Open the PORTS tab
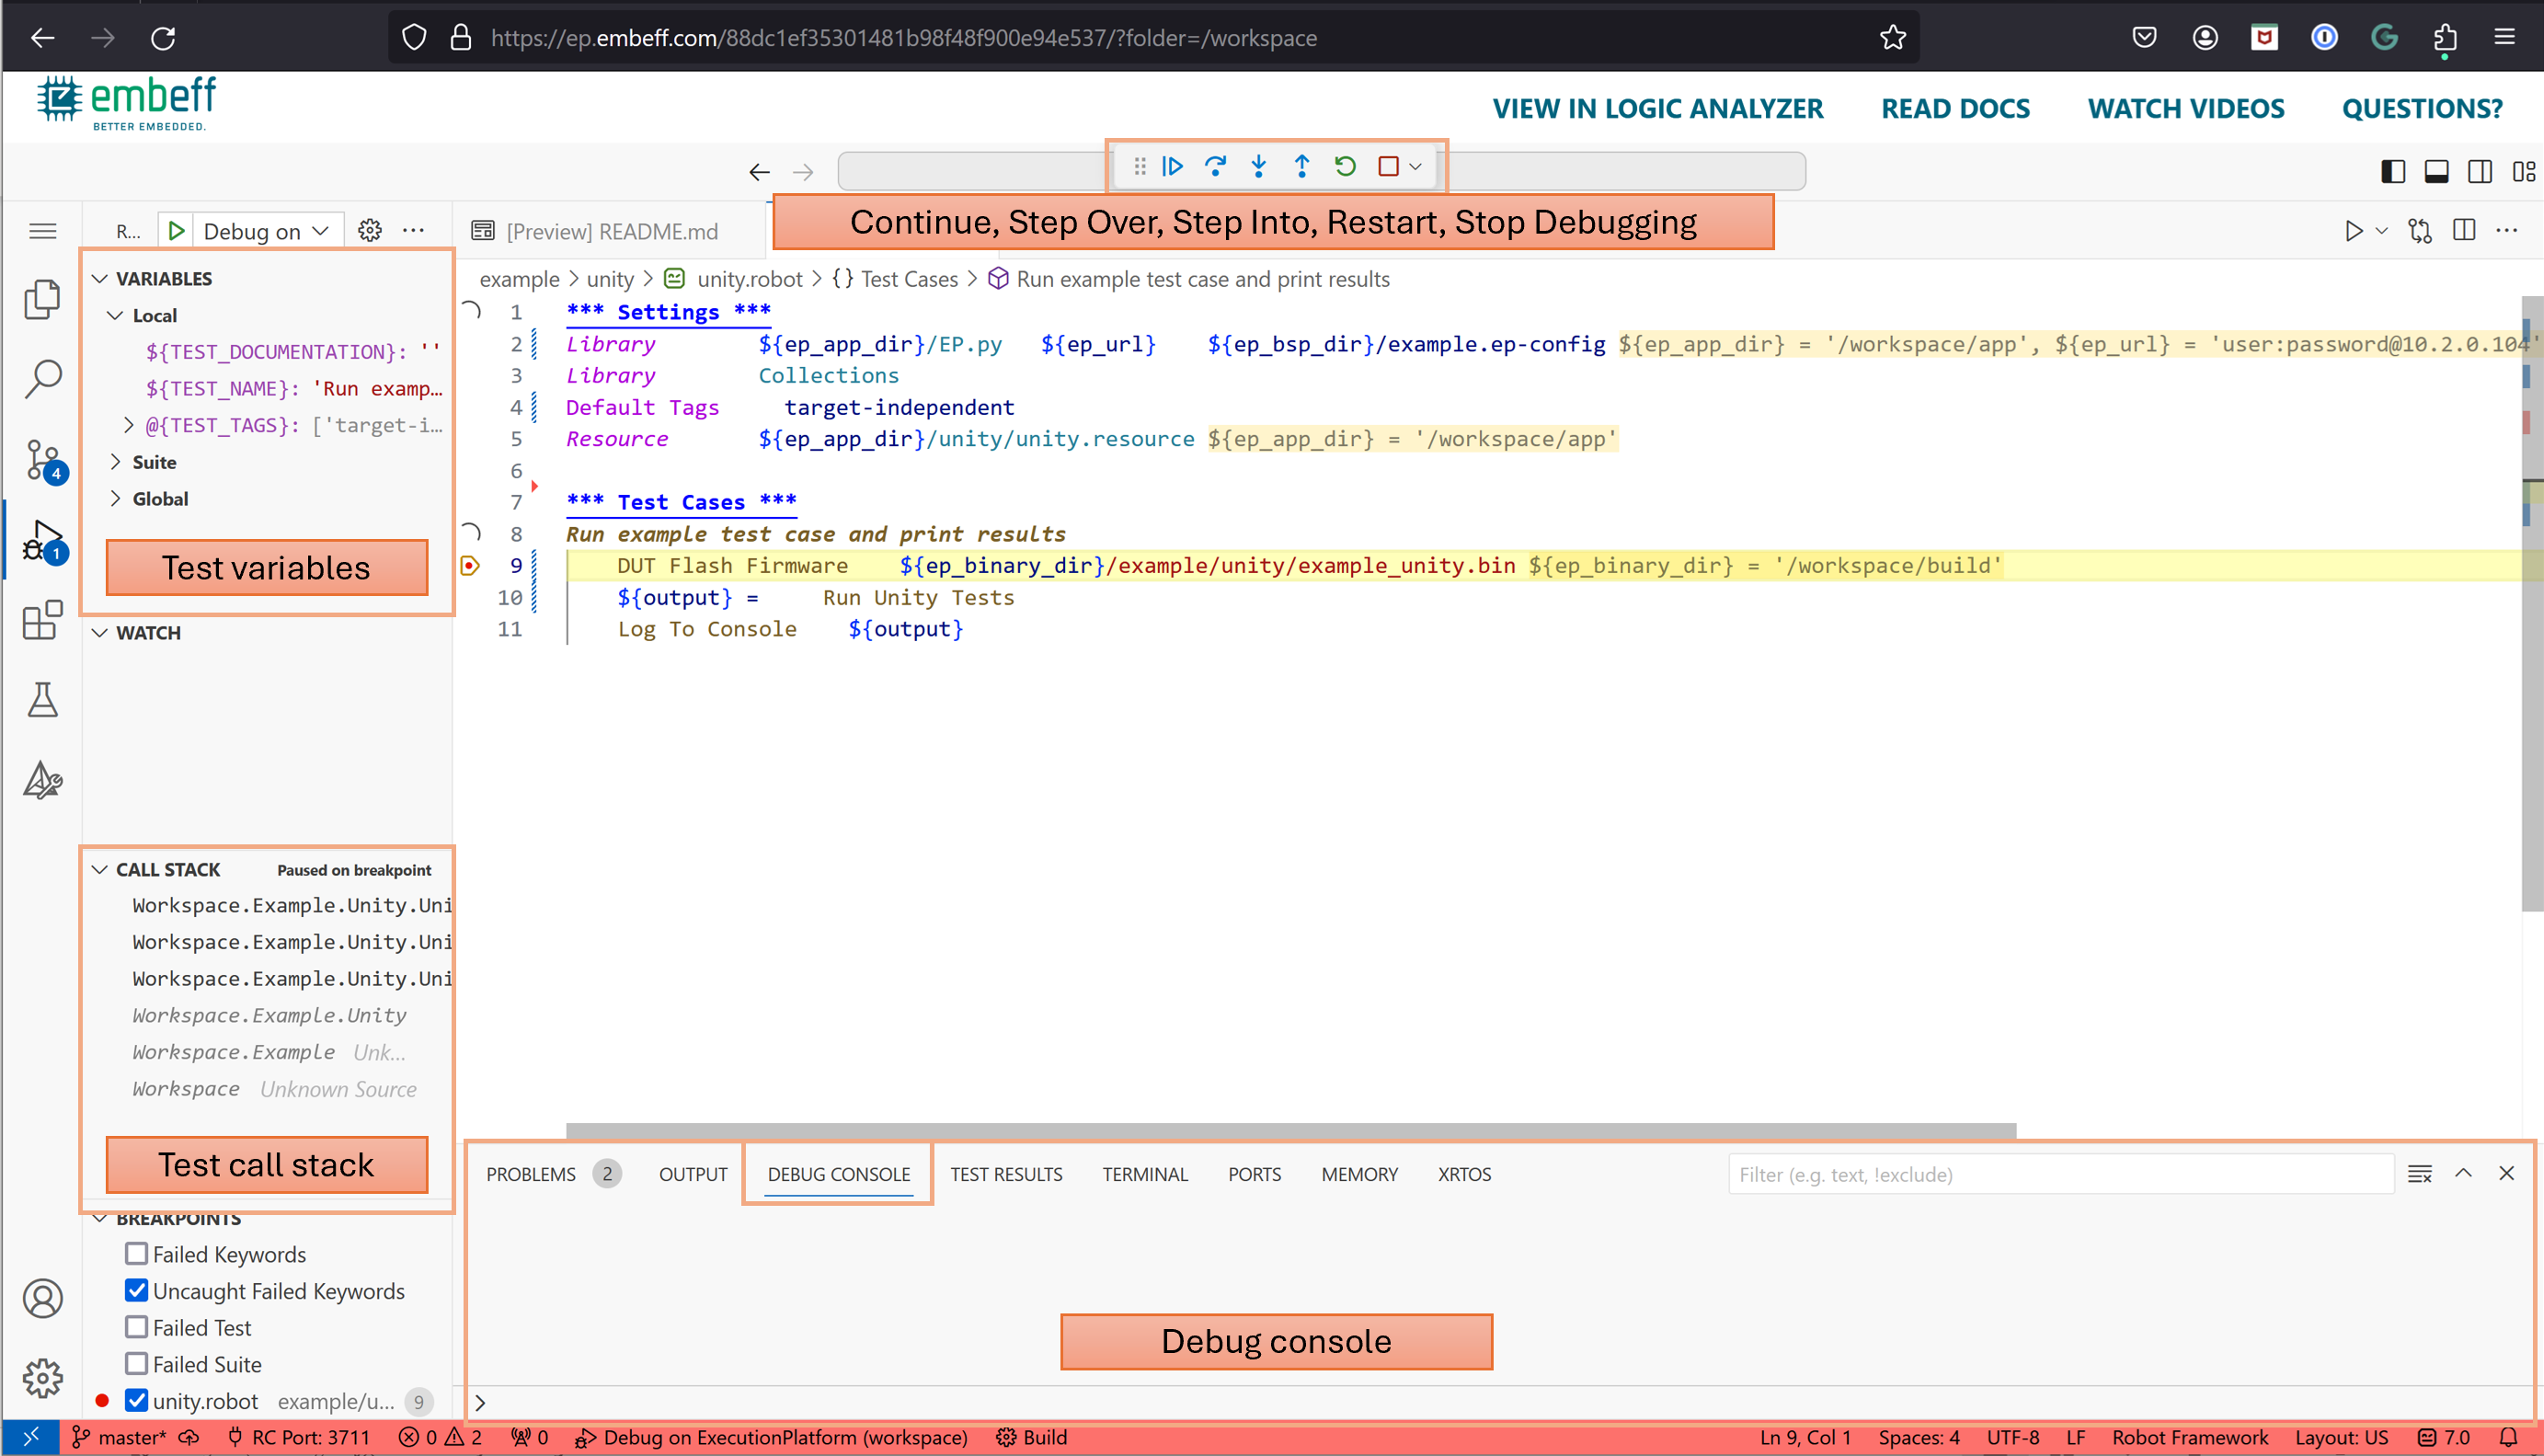 [1254, 1174]
